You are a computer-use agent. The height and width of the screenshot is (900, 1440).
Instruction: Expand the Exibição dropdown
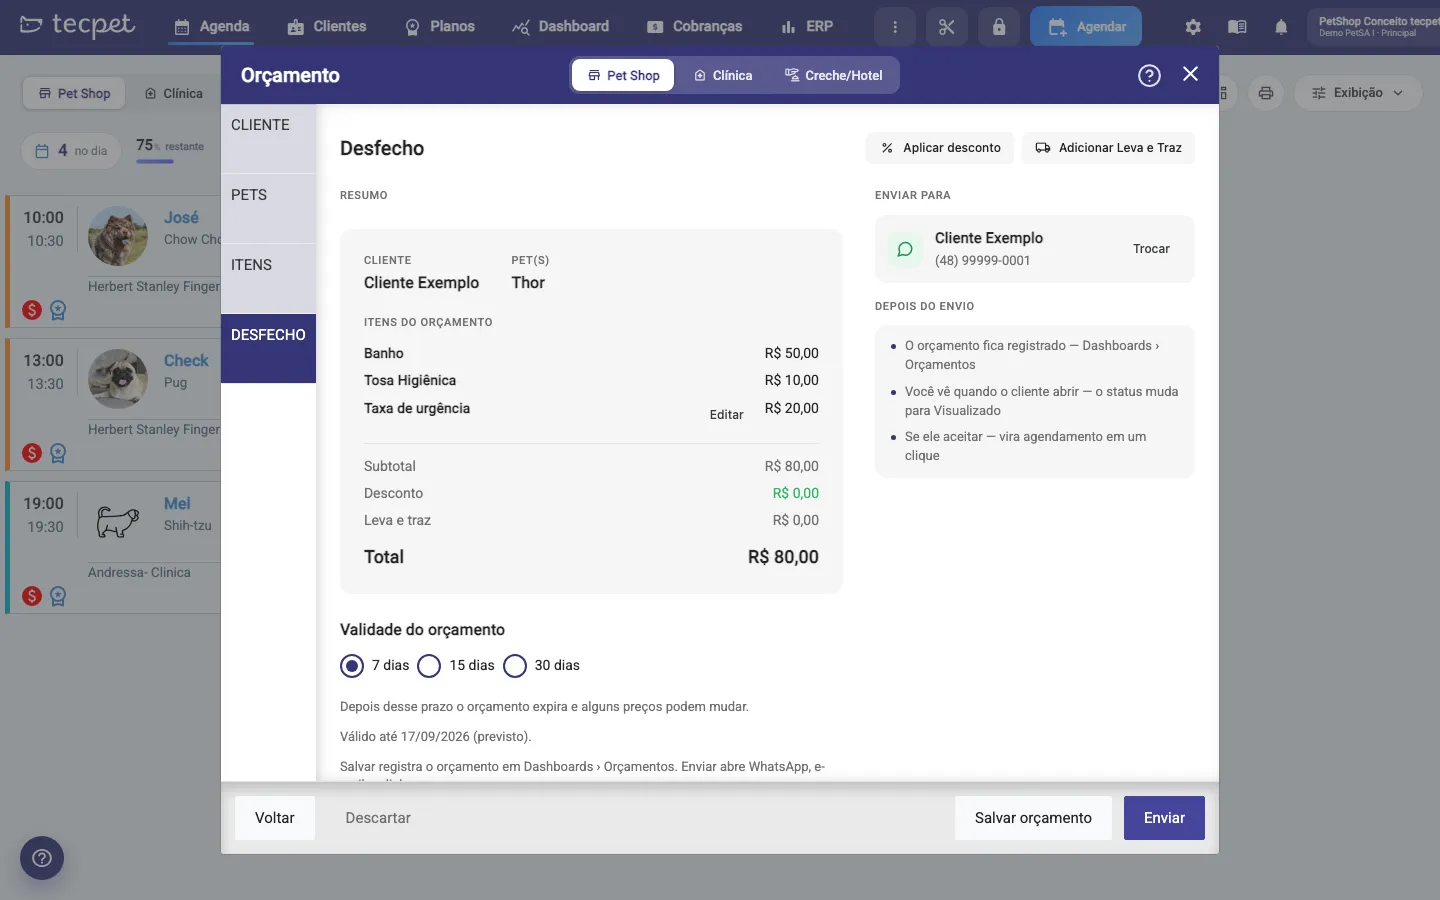[x=1357, y=93]
